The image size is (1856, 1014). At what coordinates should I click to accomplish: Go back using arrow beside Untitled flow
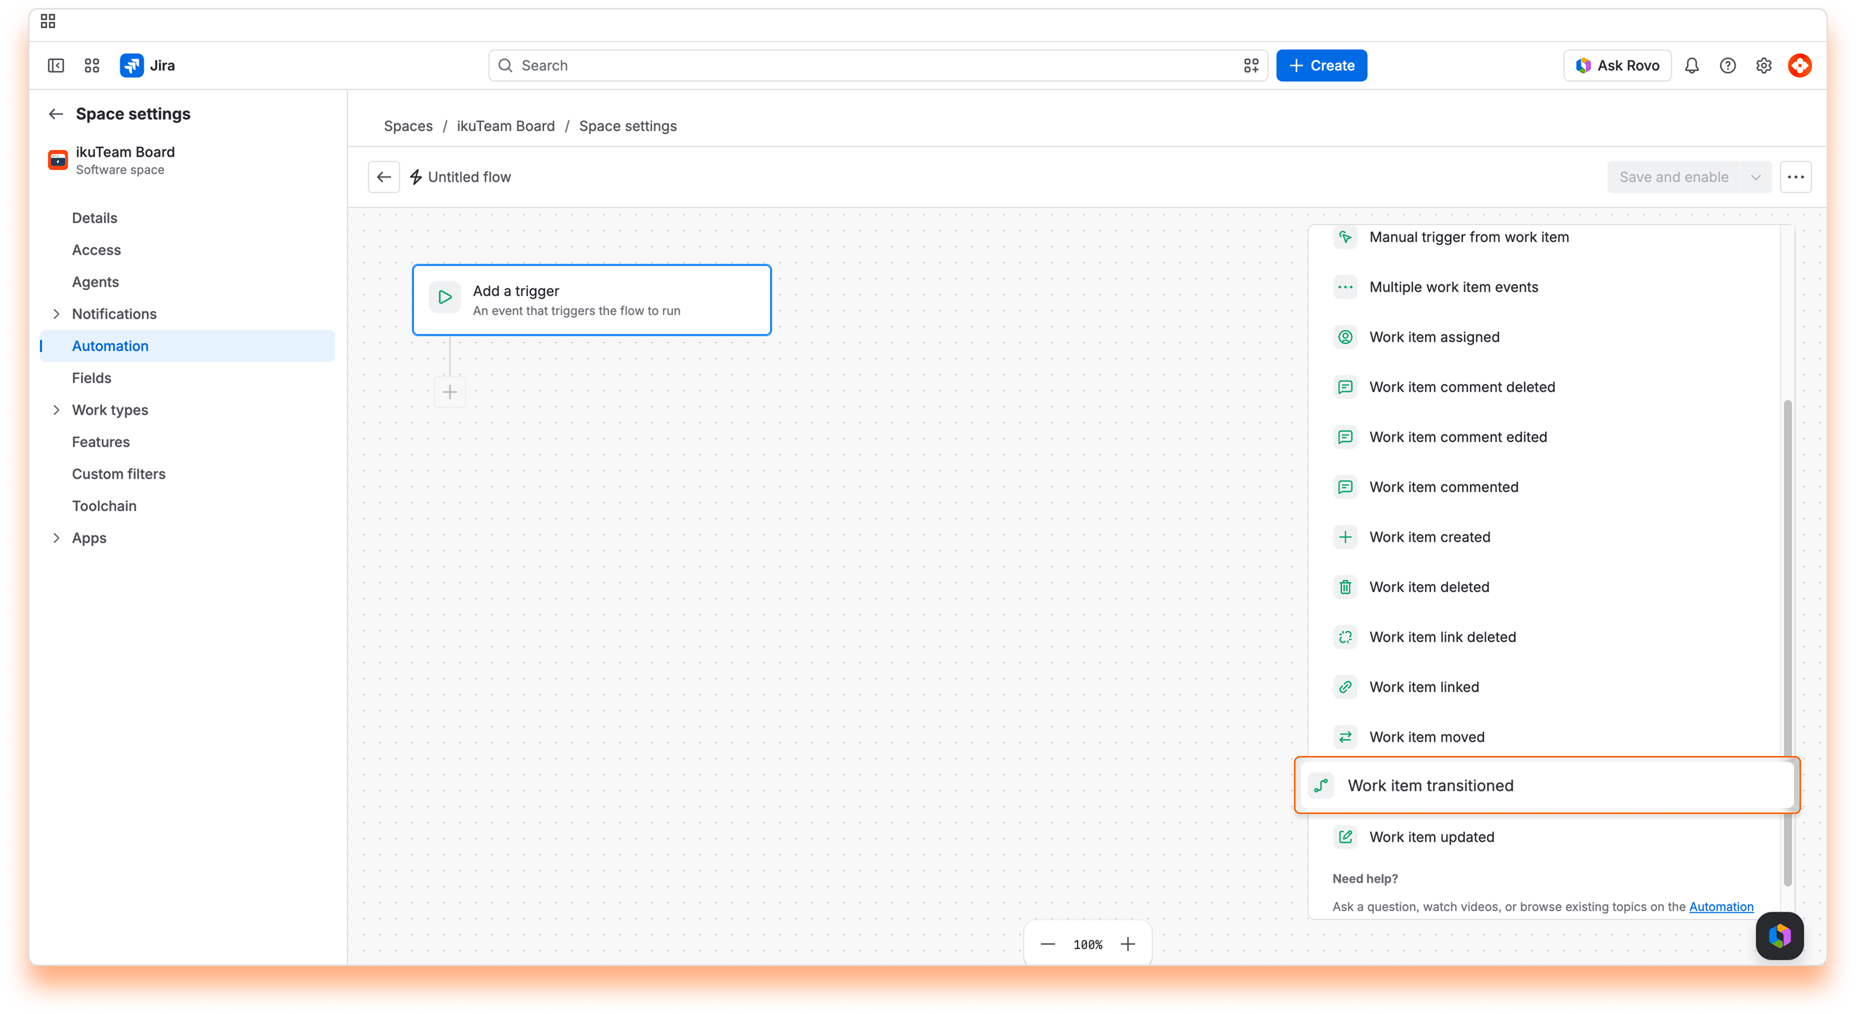(x=384, y=177)
